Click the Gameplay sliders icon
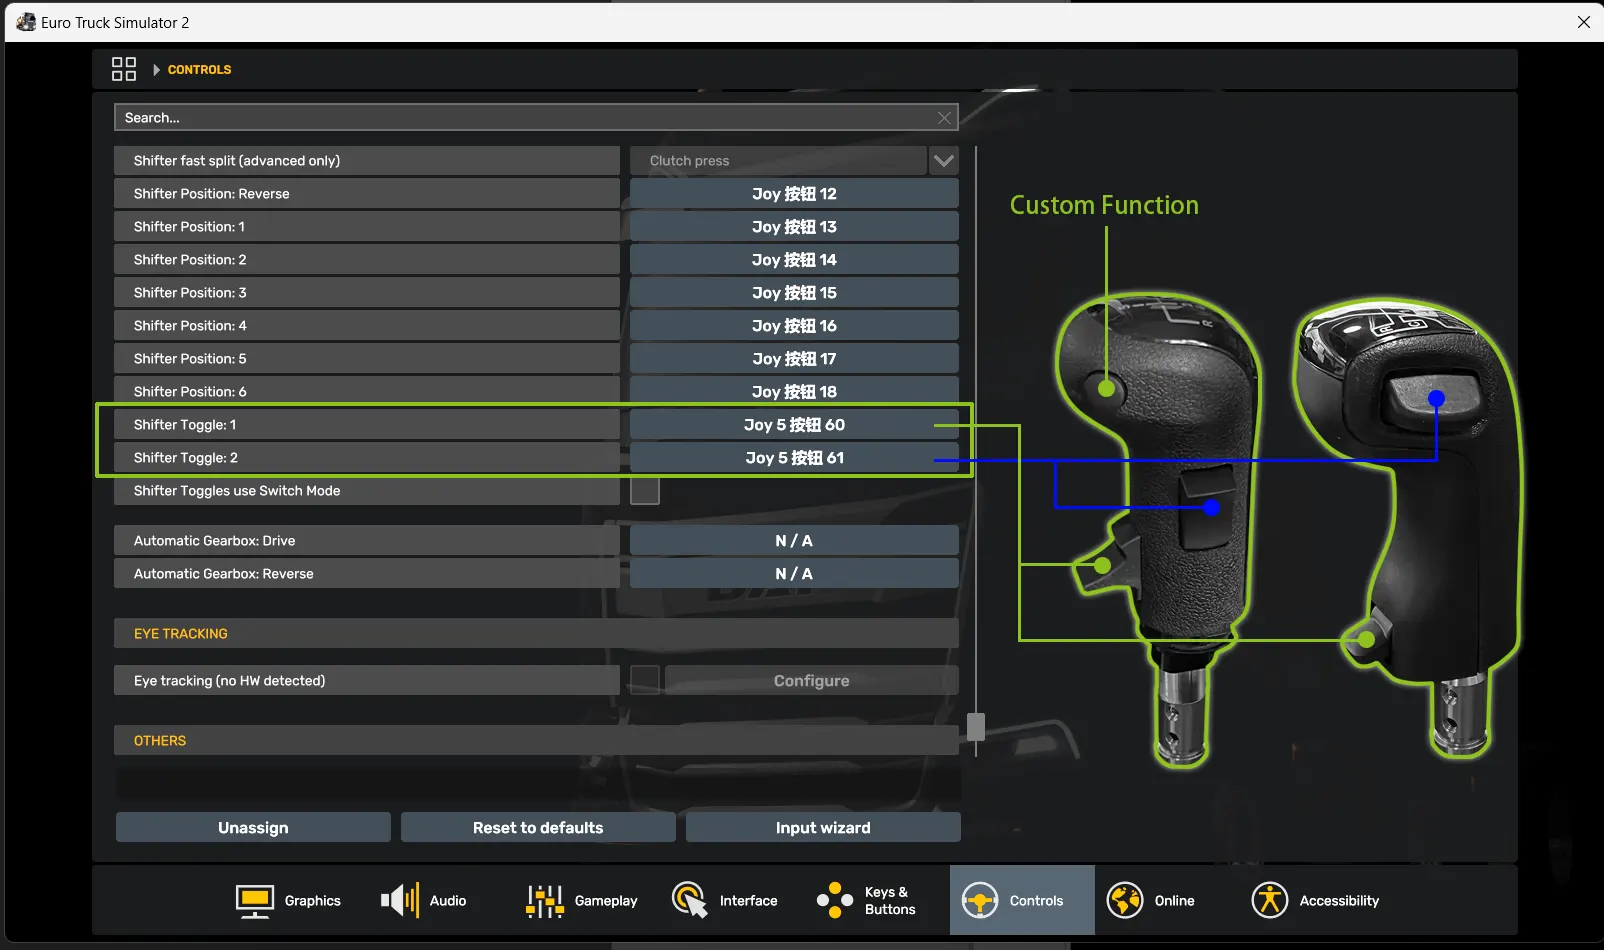 (x=545, y=901)
